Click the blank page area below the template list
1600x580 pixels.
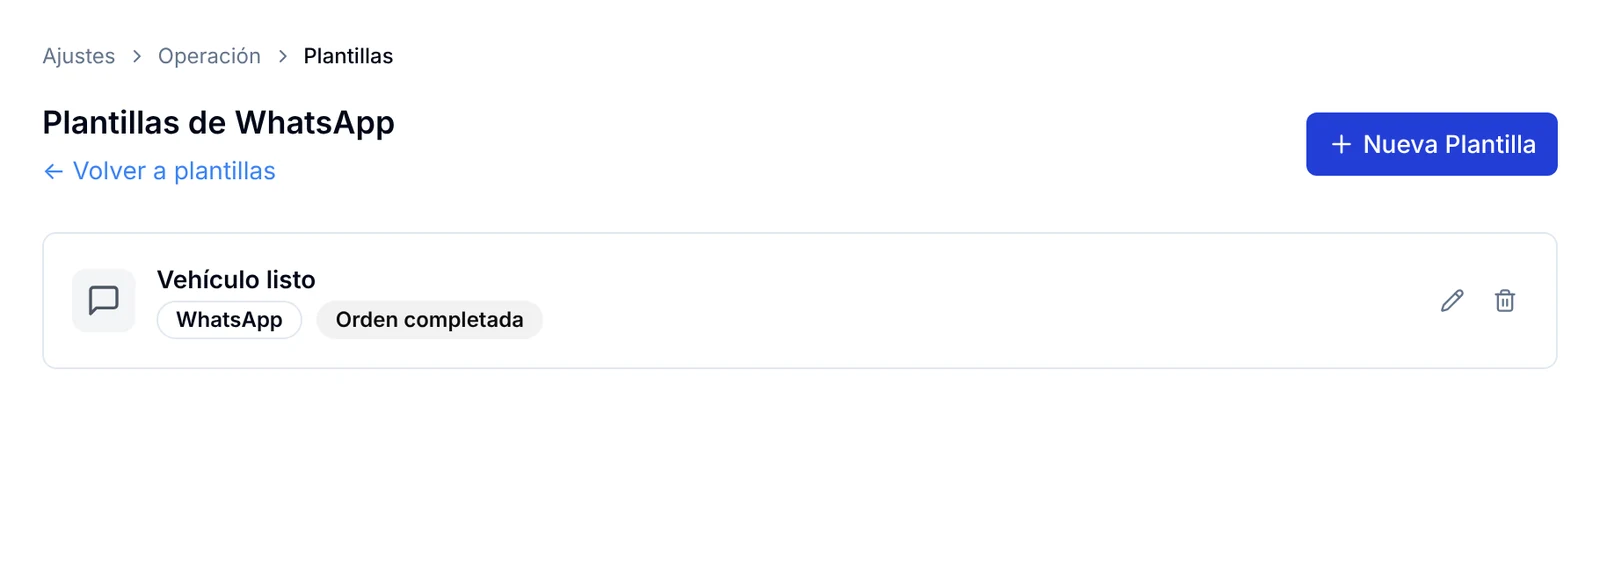[x=800, y=475]
